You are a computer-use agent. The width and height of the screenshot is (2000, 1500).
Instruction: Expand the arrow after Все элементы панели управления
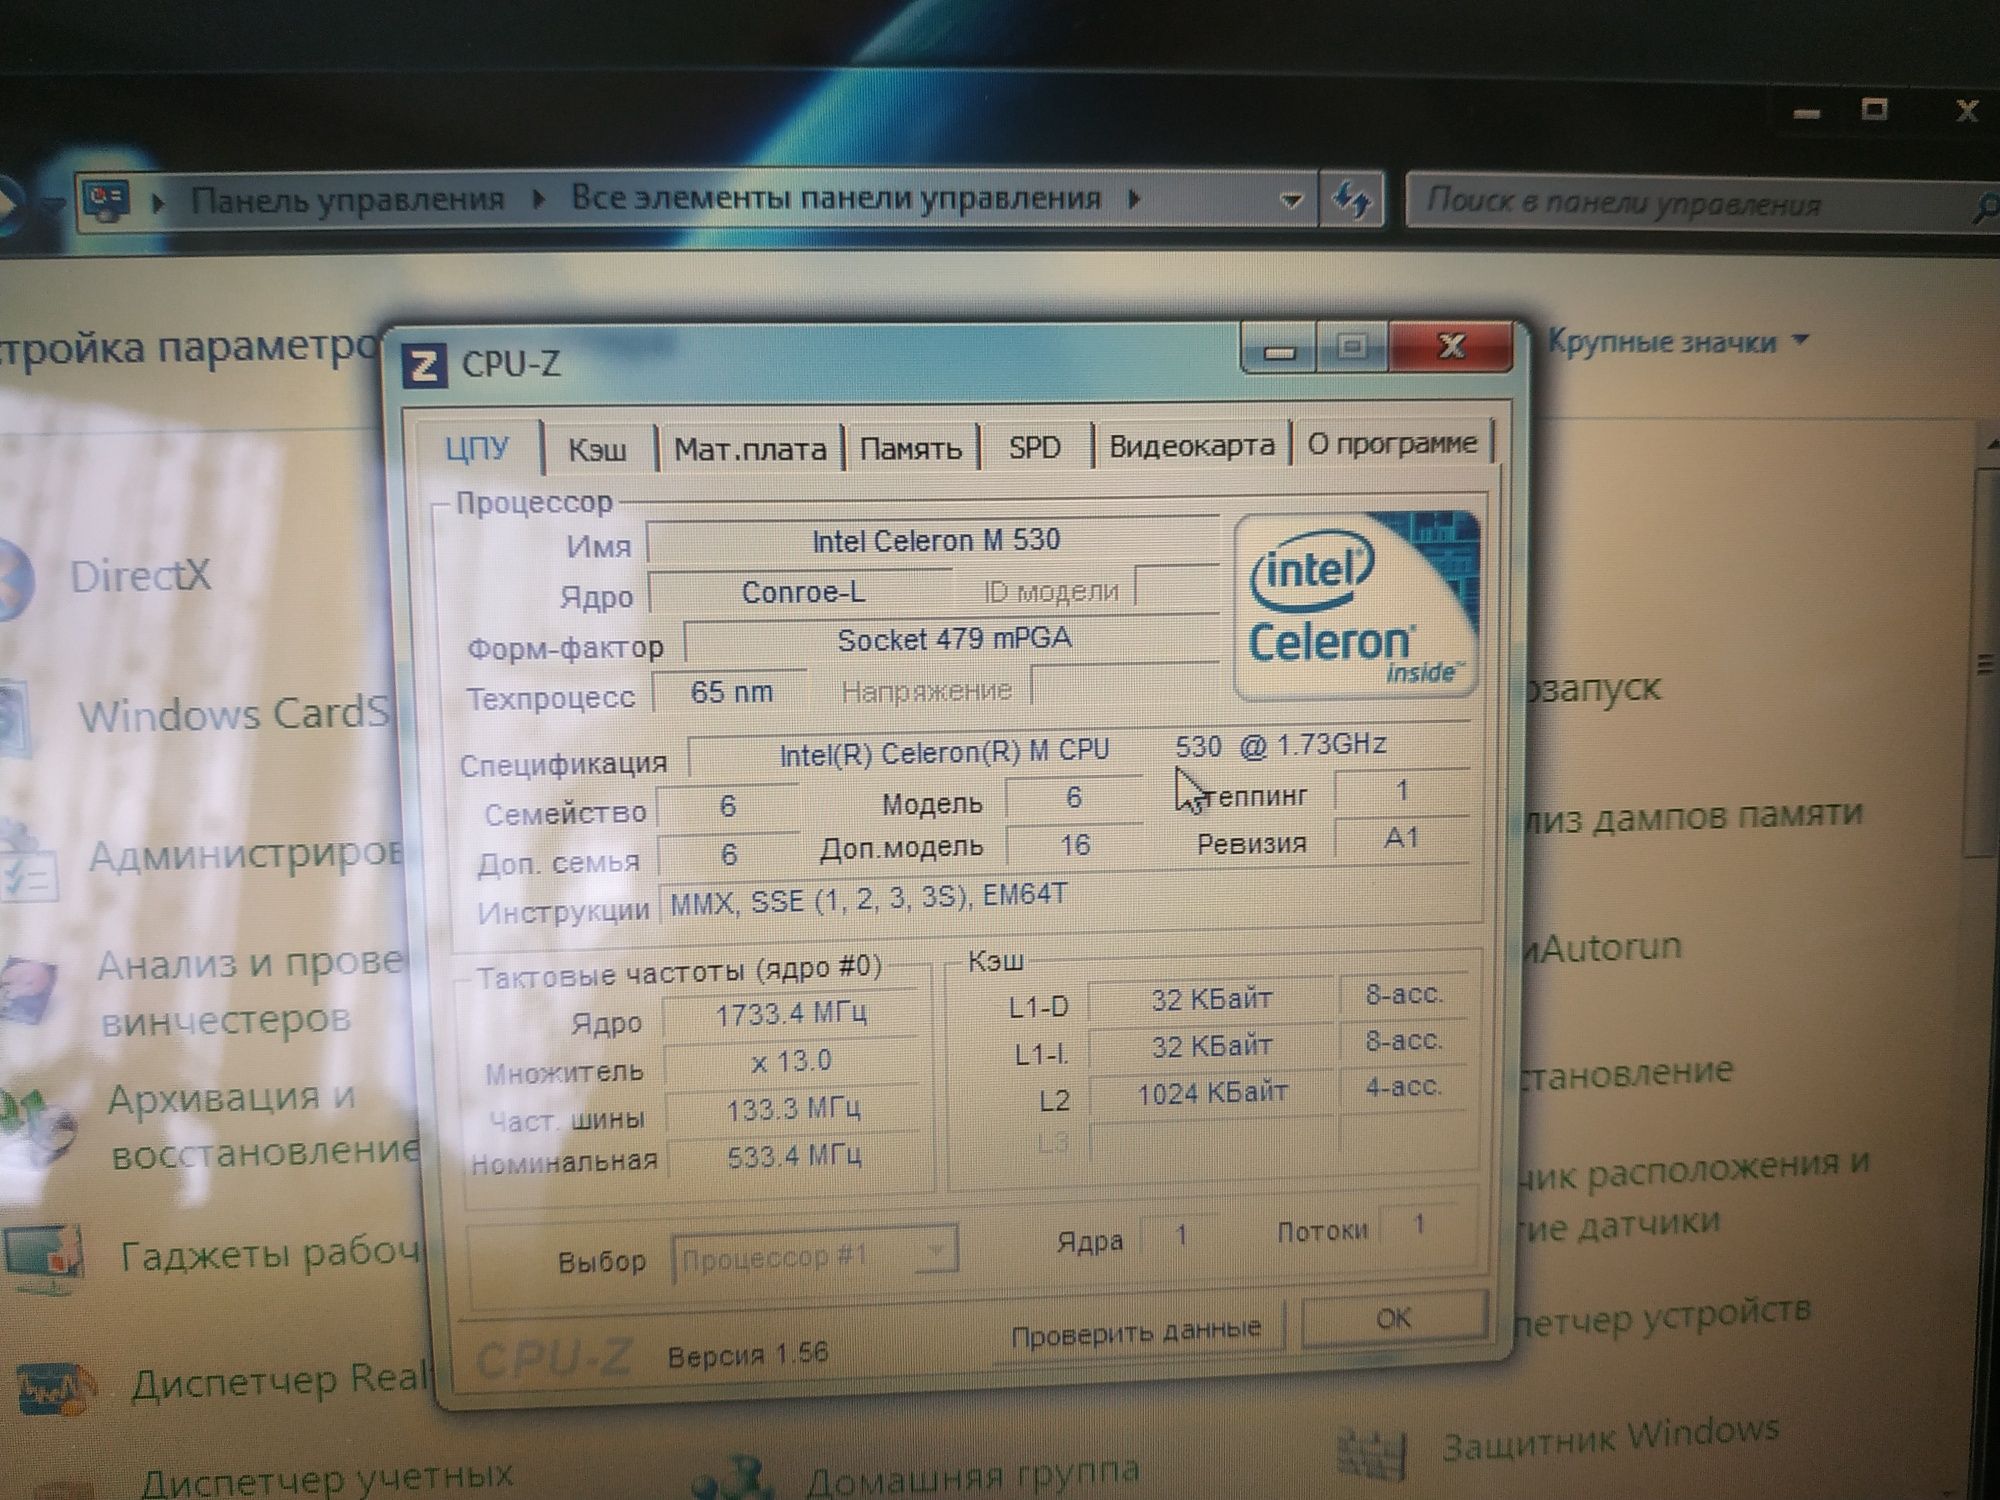(x=1133, y=198)
